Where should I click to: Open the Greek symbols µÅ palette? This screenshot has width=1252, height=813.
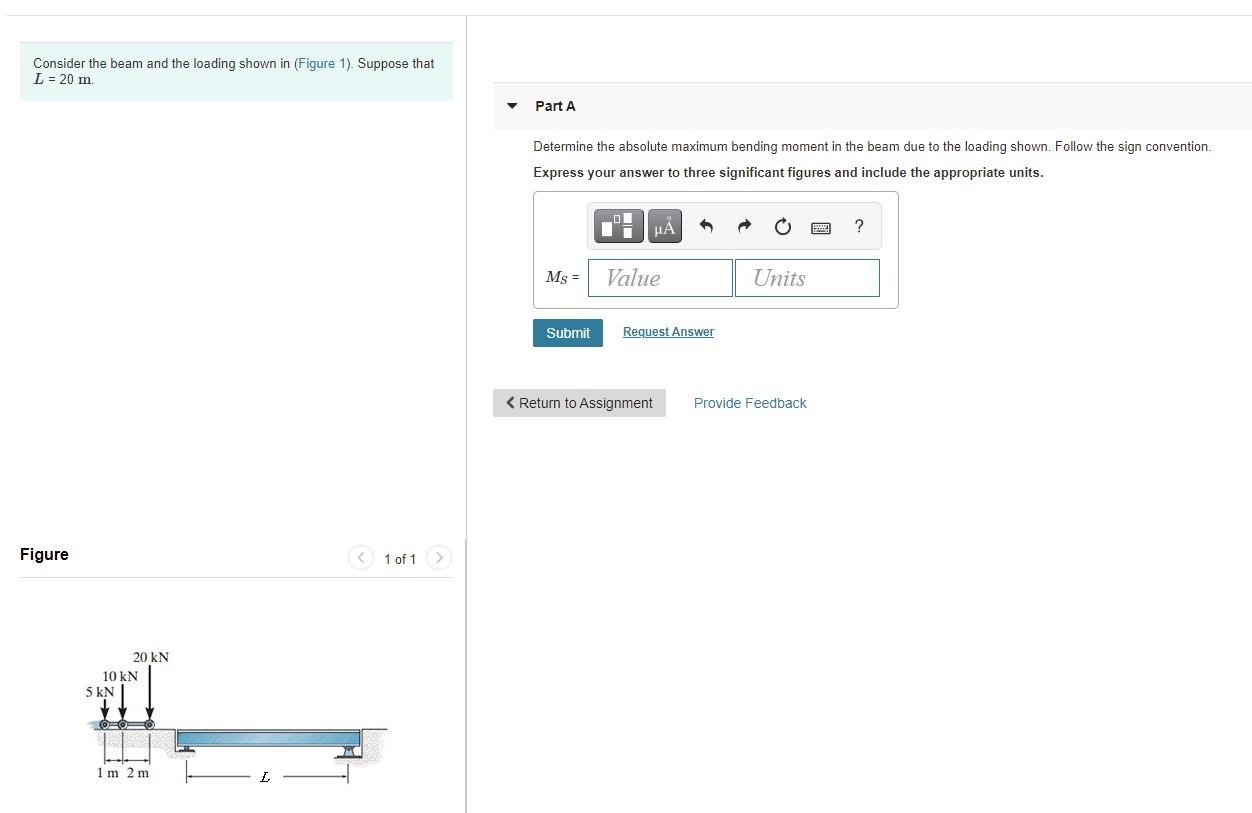pyautogui.click(x=665, y=227)
